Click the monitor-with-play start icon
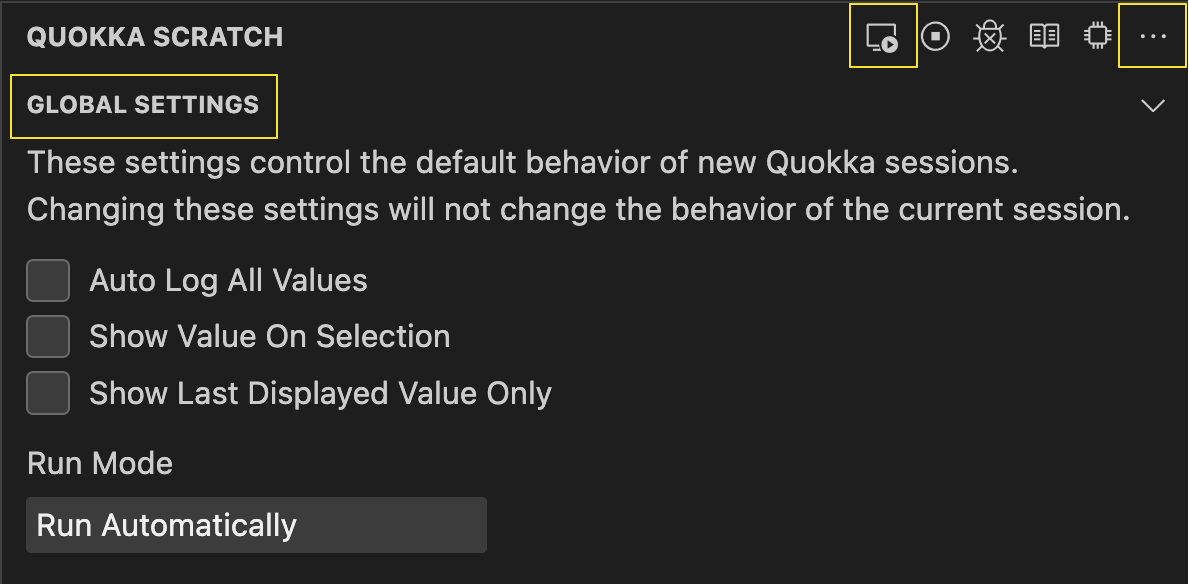 pos(882,38)
